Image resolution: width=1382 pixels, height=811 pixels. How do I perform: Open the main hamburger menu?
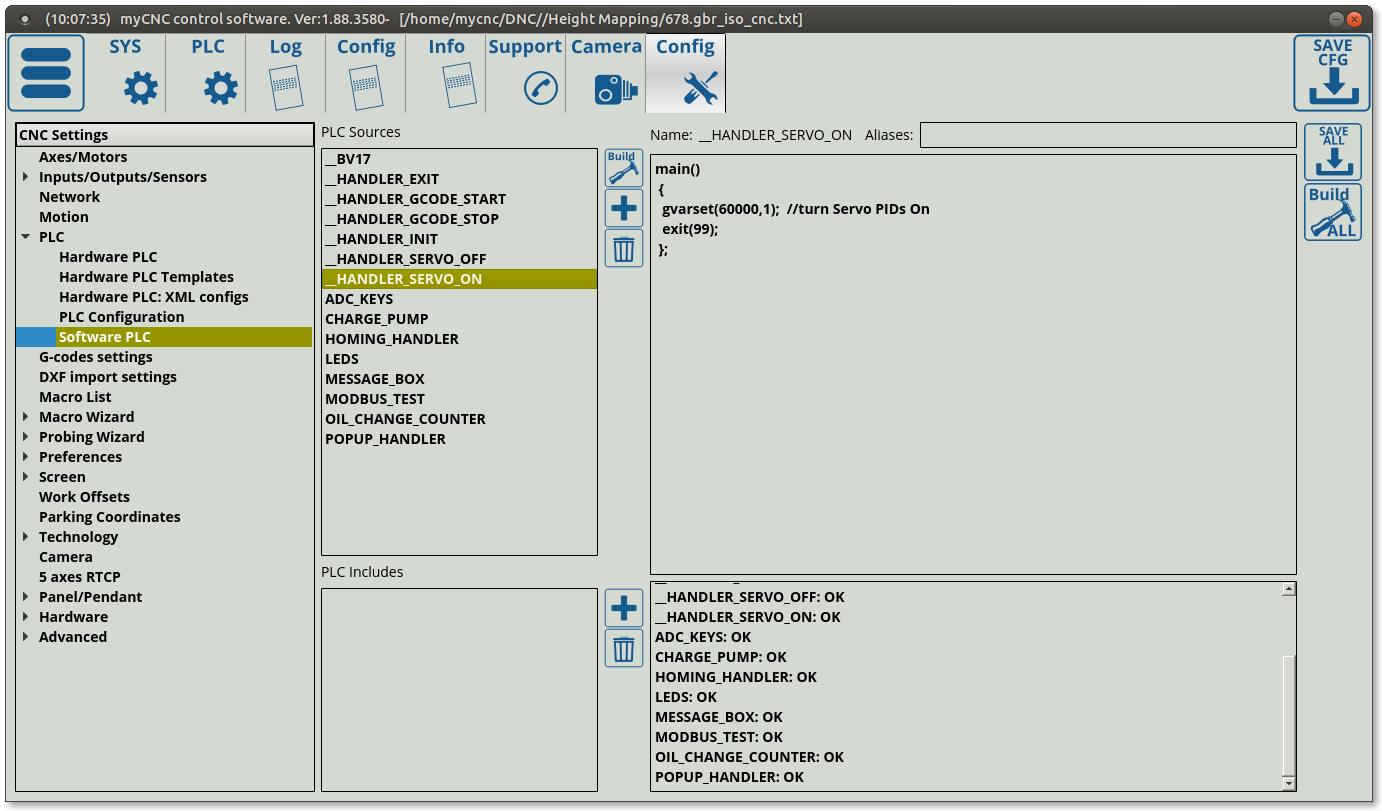pos(46,73)
